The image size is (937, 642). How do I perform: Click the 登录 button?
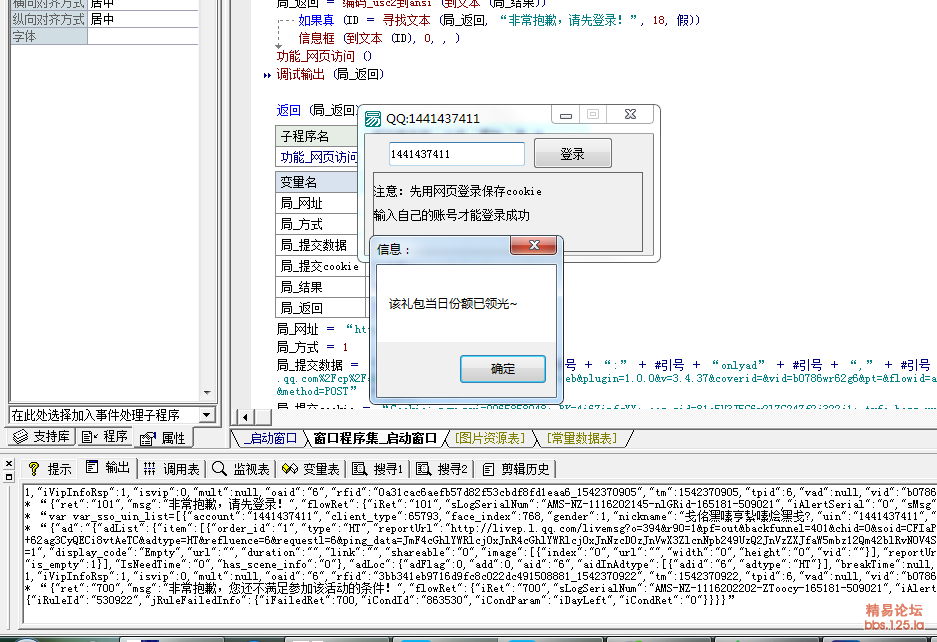[572, 154]
